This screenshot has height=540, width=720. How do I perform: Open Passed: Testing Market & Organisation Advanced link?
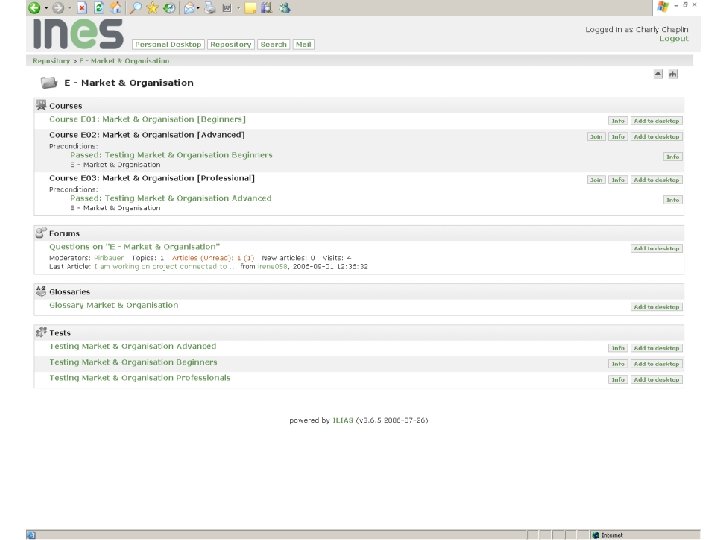pyautogui.click(x=171, y=198)
